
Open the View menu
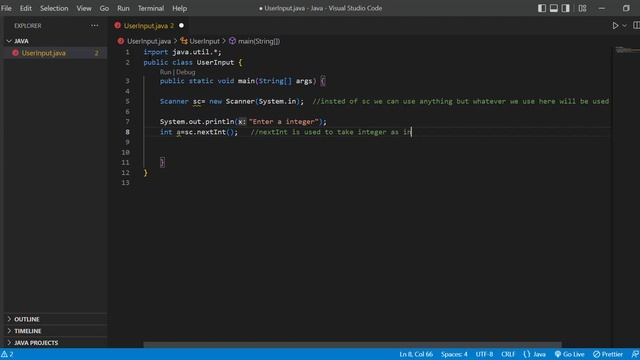point(84,8)
